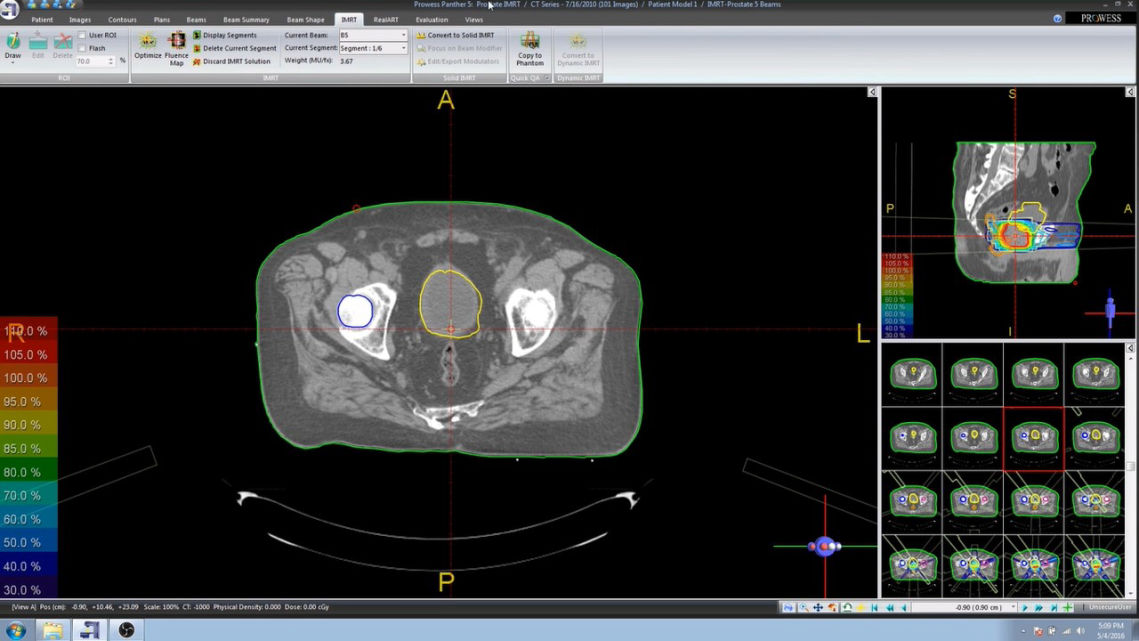This screenshot has width=1139, height=641.
Task: Click the Optimize icon in the IMRT group
Action: coord(148,44)
